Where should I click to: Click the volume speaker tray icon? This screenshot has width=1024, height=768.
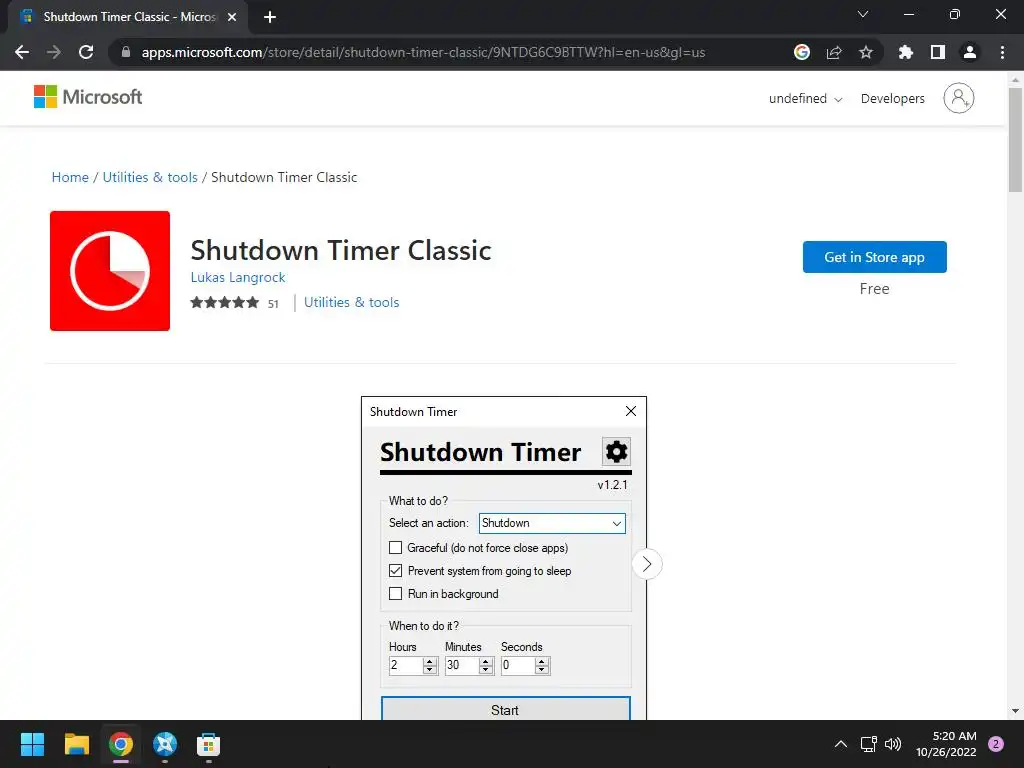(893, 744)
